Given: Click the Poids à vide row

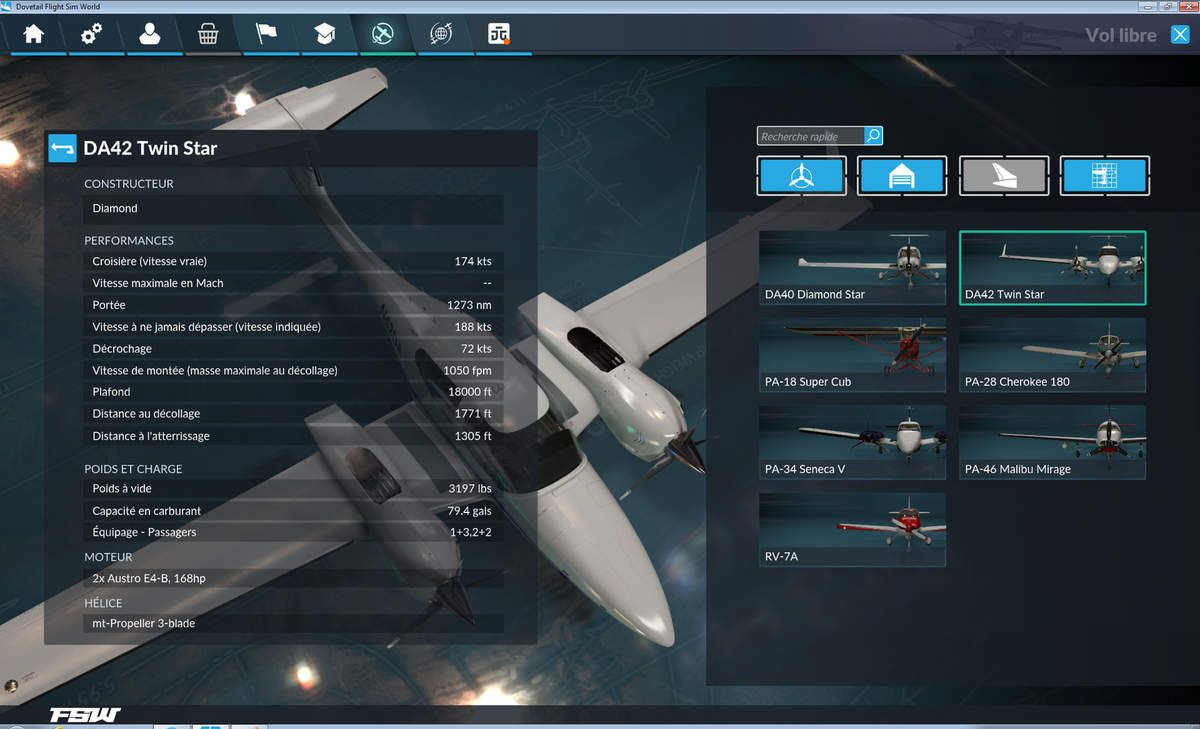Looking at the screenshot, I should pos(293,489).
